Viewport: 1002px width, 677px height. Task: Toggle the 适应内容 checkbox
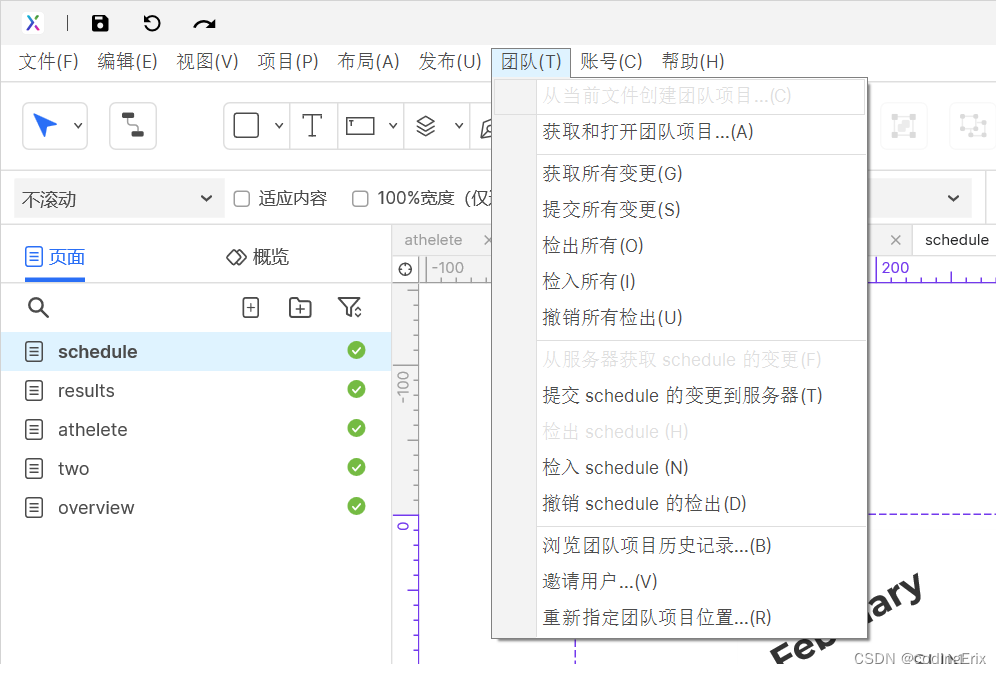pyautogui.click(x=242, y=199)
